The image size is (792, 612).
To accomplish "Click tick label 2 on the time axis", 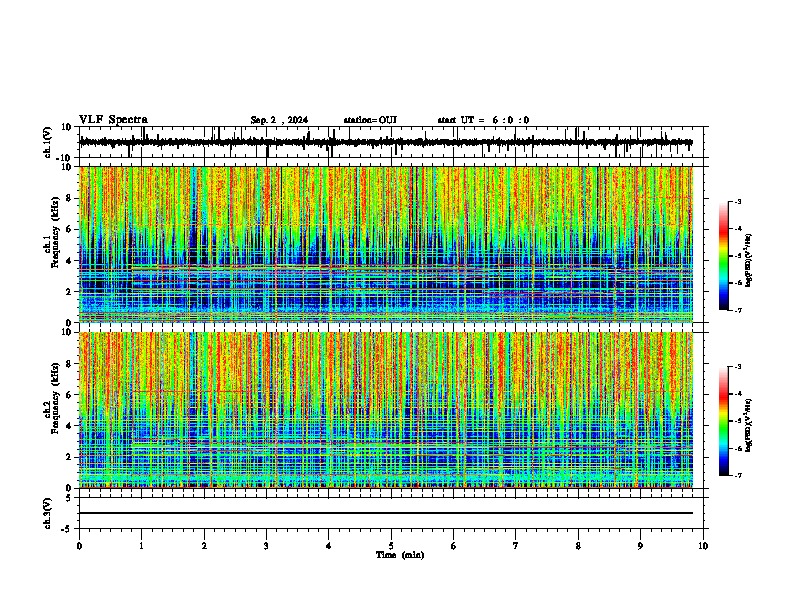I will tap(204, 546).
